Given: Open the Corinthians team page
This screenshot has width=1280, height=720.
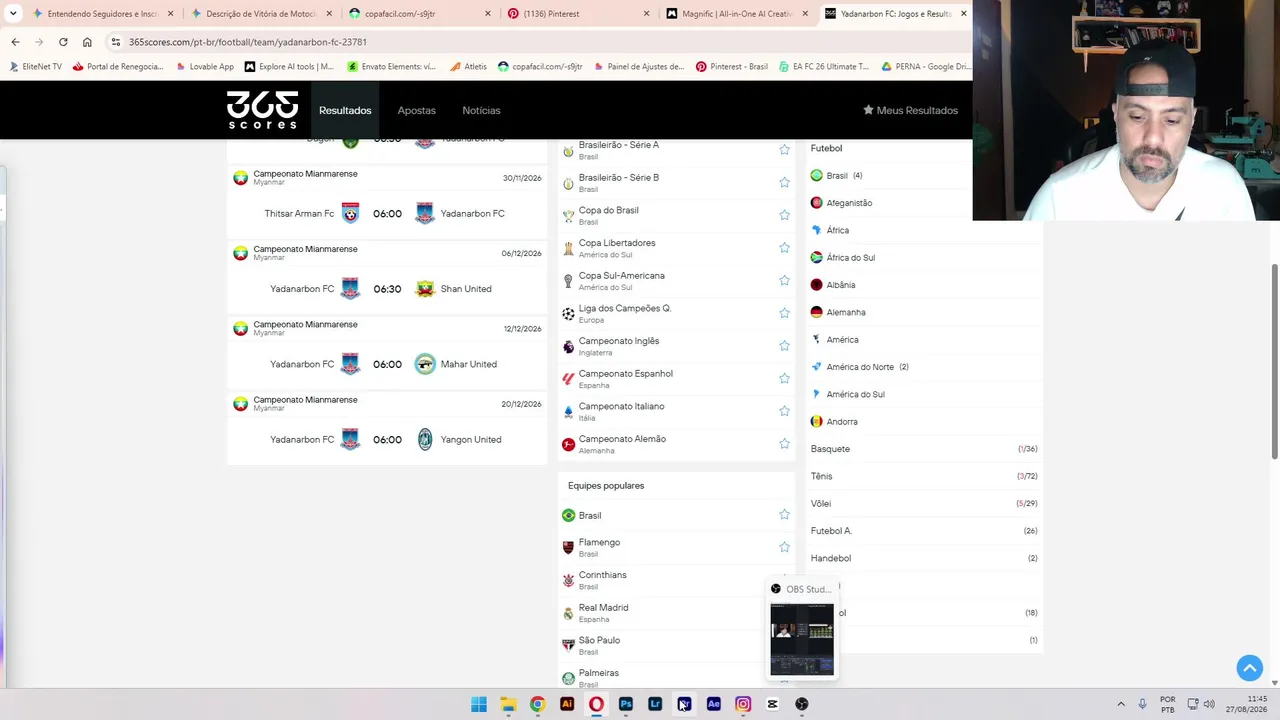Looking at the screenshot, I should 676,580.
